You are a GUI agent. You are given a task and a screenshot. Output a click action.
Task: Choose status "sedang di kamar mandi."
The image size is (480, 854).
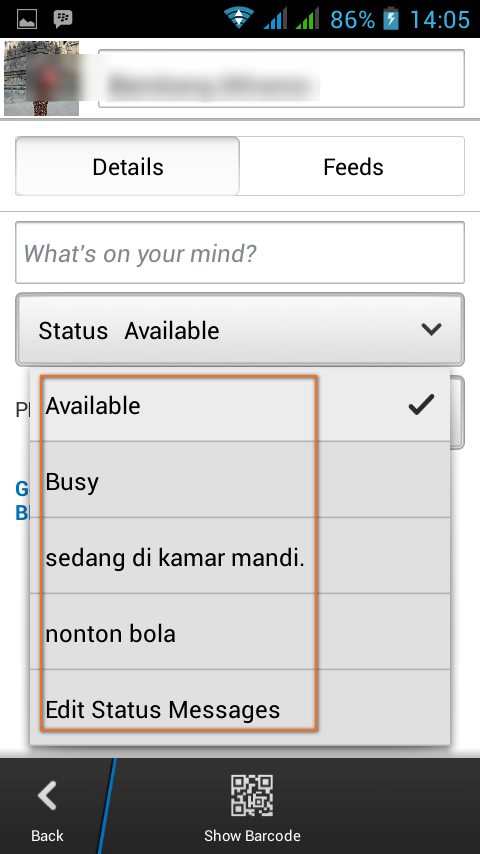pos(240,556)
